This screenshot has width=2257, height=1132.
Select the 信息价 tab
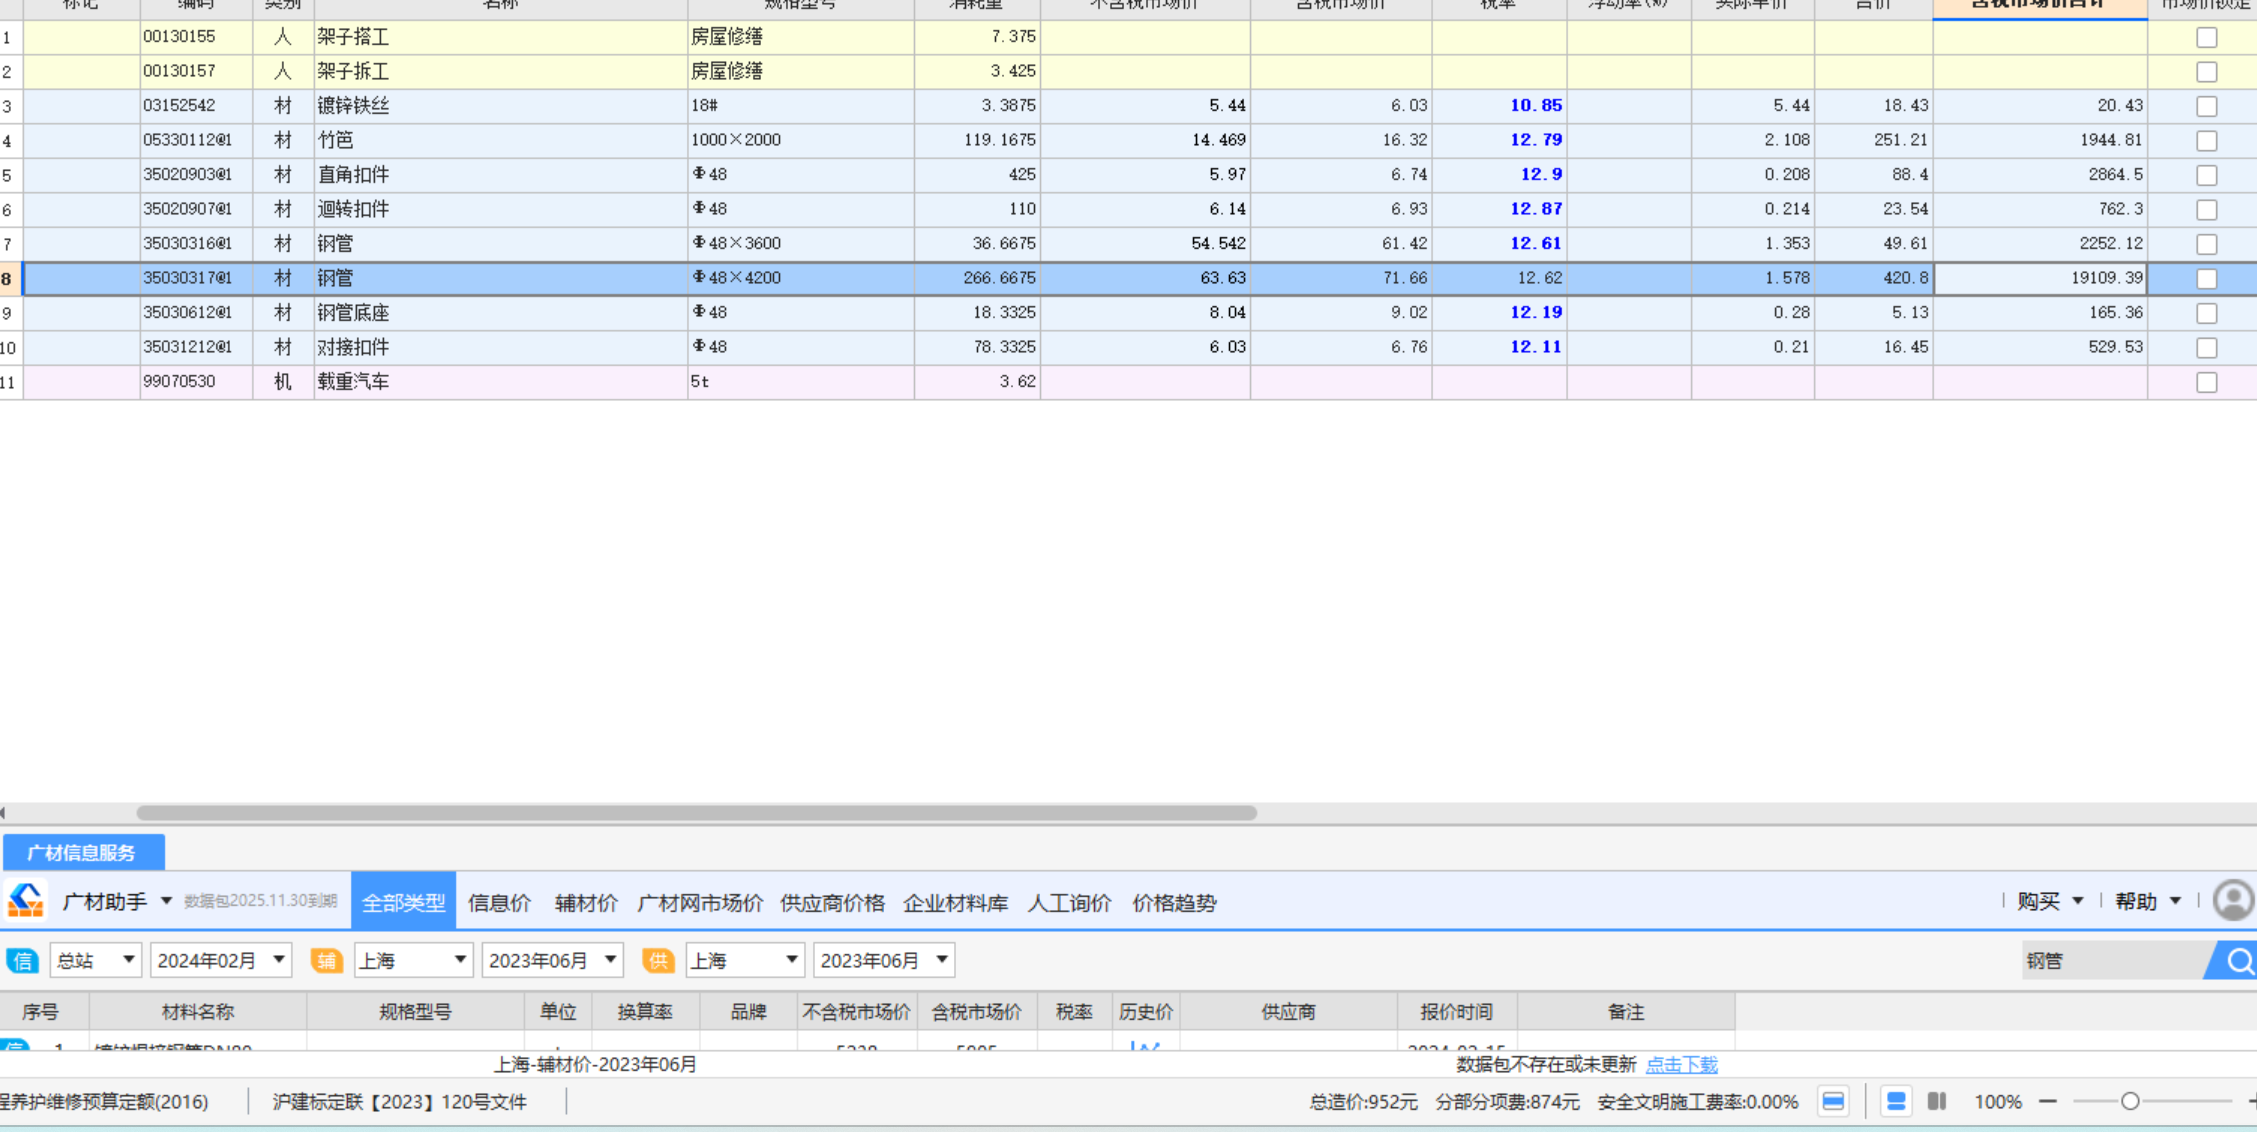(499, 903)
